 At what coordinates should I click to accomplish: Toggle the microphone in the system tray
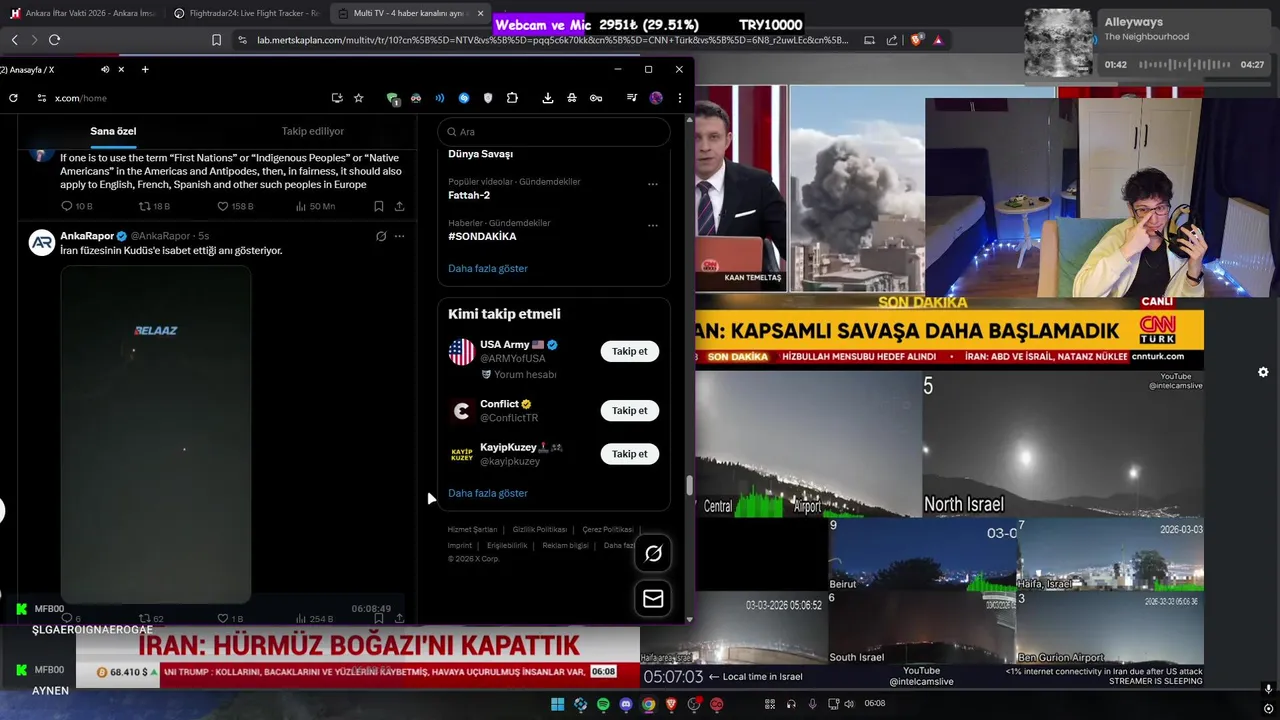coord(812,704)
